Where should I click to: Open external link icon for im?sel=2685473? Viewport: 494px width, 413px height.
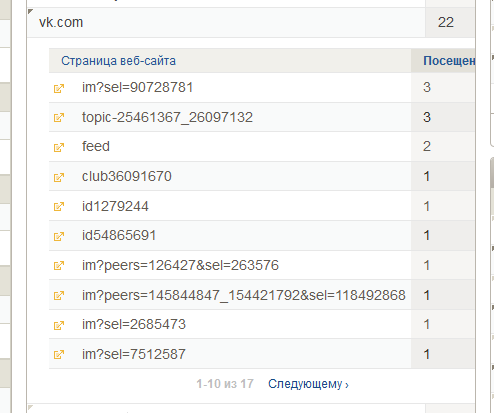[x=59, y=325]
